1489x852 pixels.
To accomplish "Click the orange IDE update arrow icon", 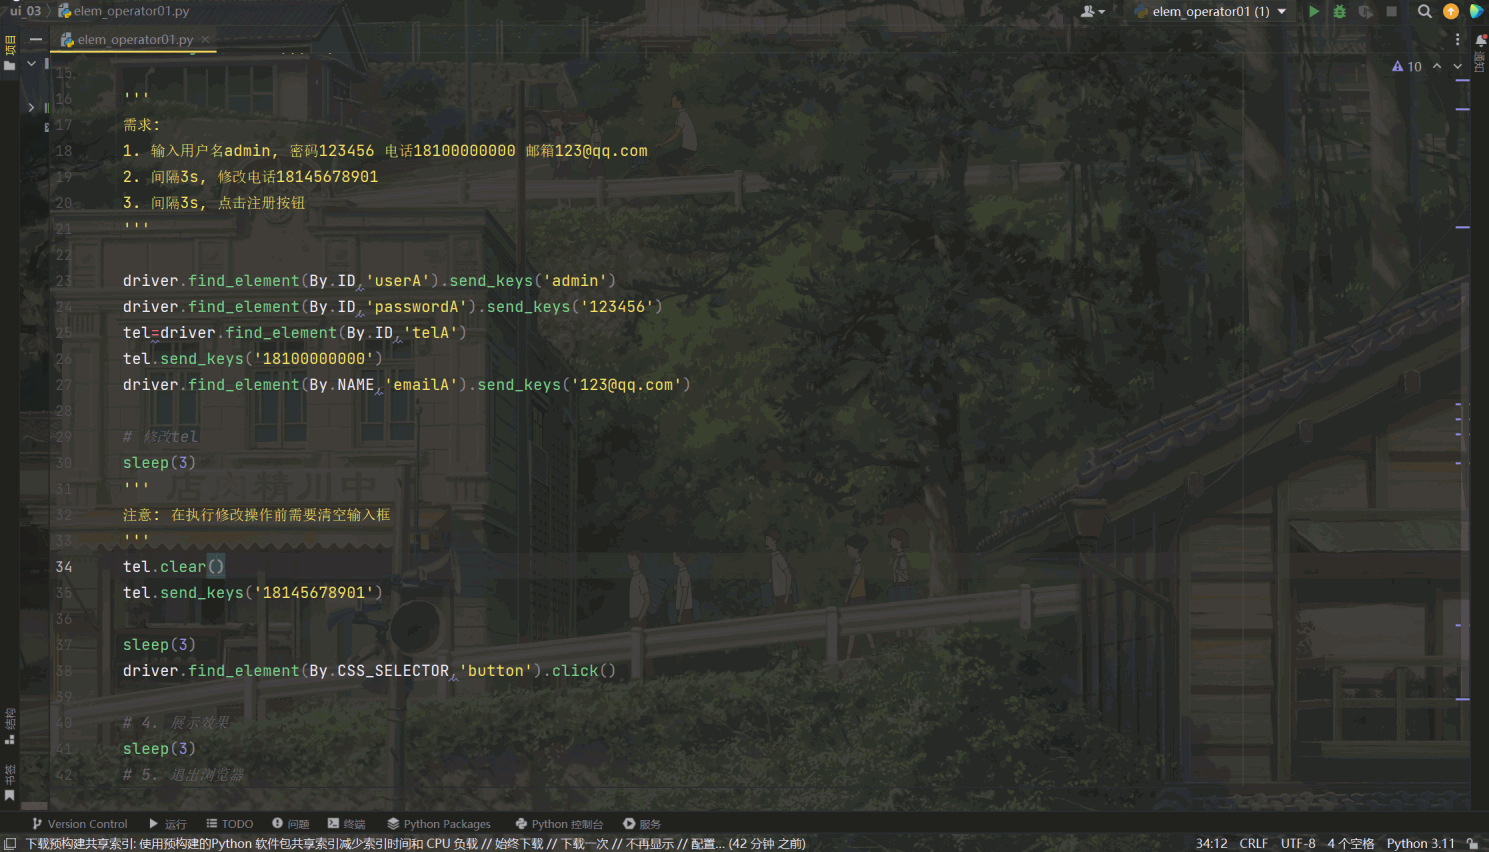I will pos(1451,11).
